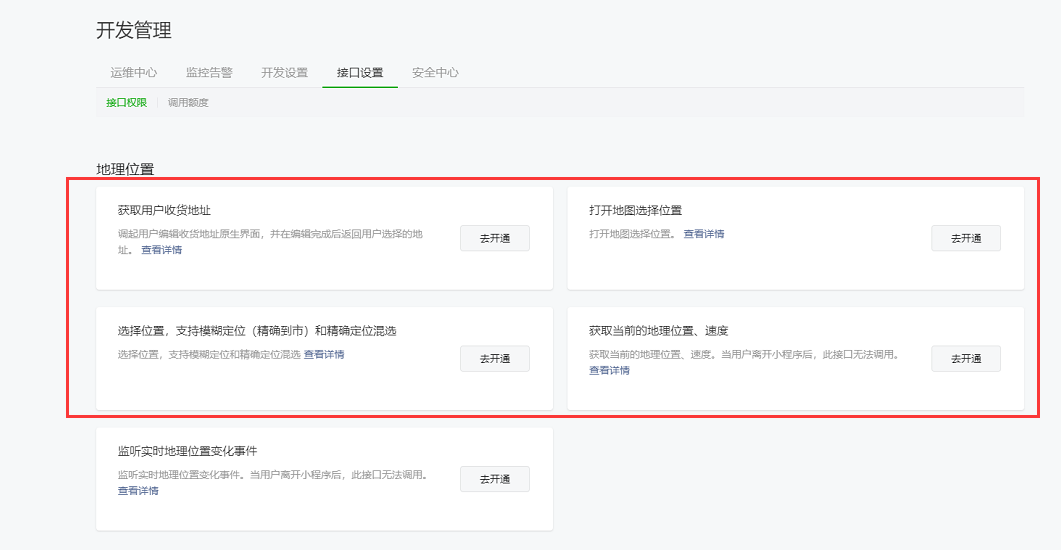
Task: Open the 运维中心 tab
Action: (133, 73)
